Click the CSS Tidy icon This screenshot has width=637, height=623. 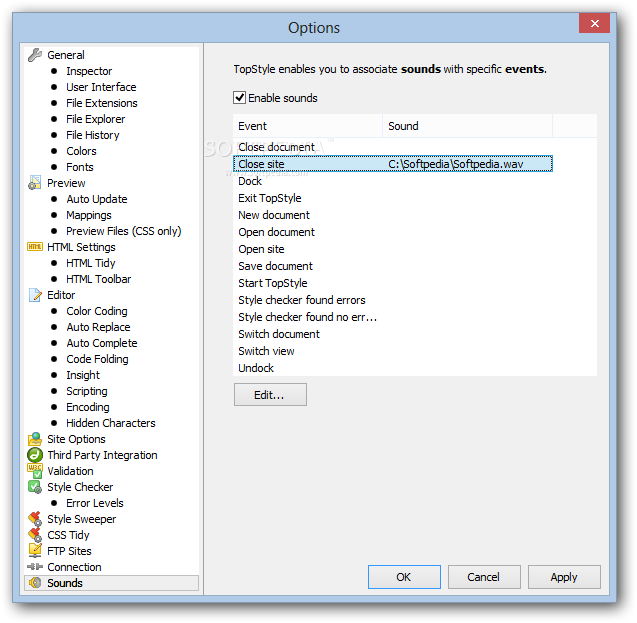(x=35, y=535)
